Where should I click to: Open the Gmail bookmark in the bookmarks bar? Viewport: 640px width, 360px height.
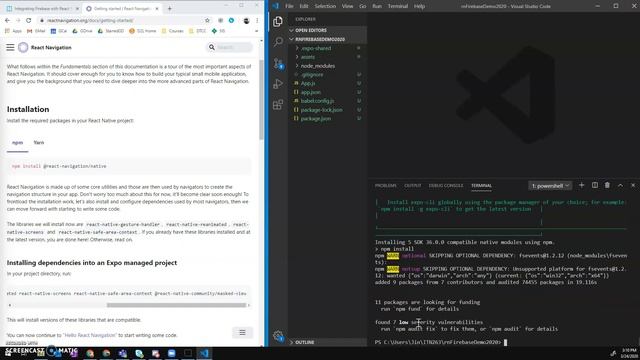click(x=36, y=31)
